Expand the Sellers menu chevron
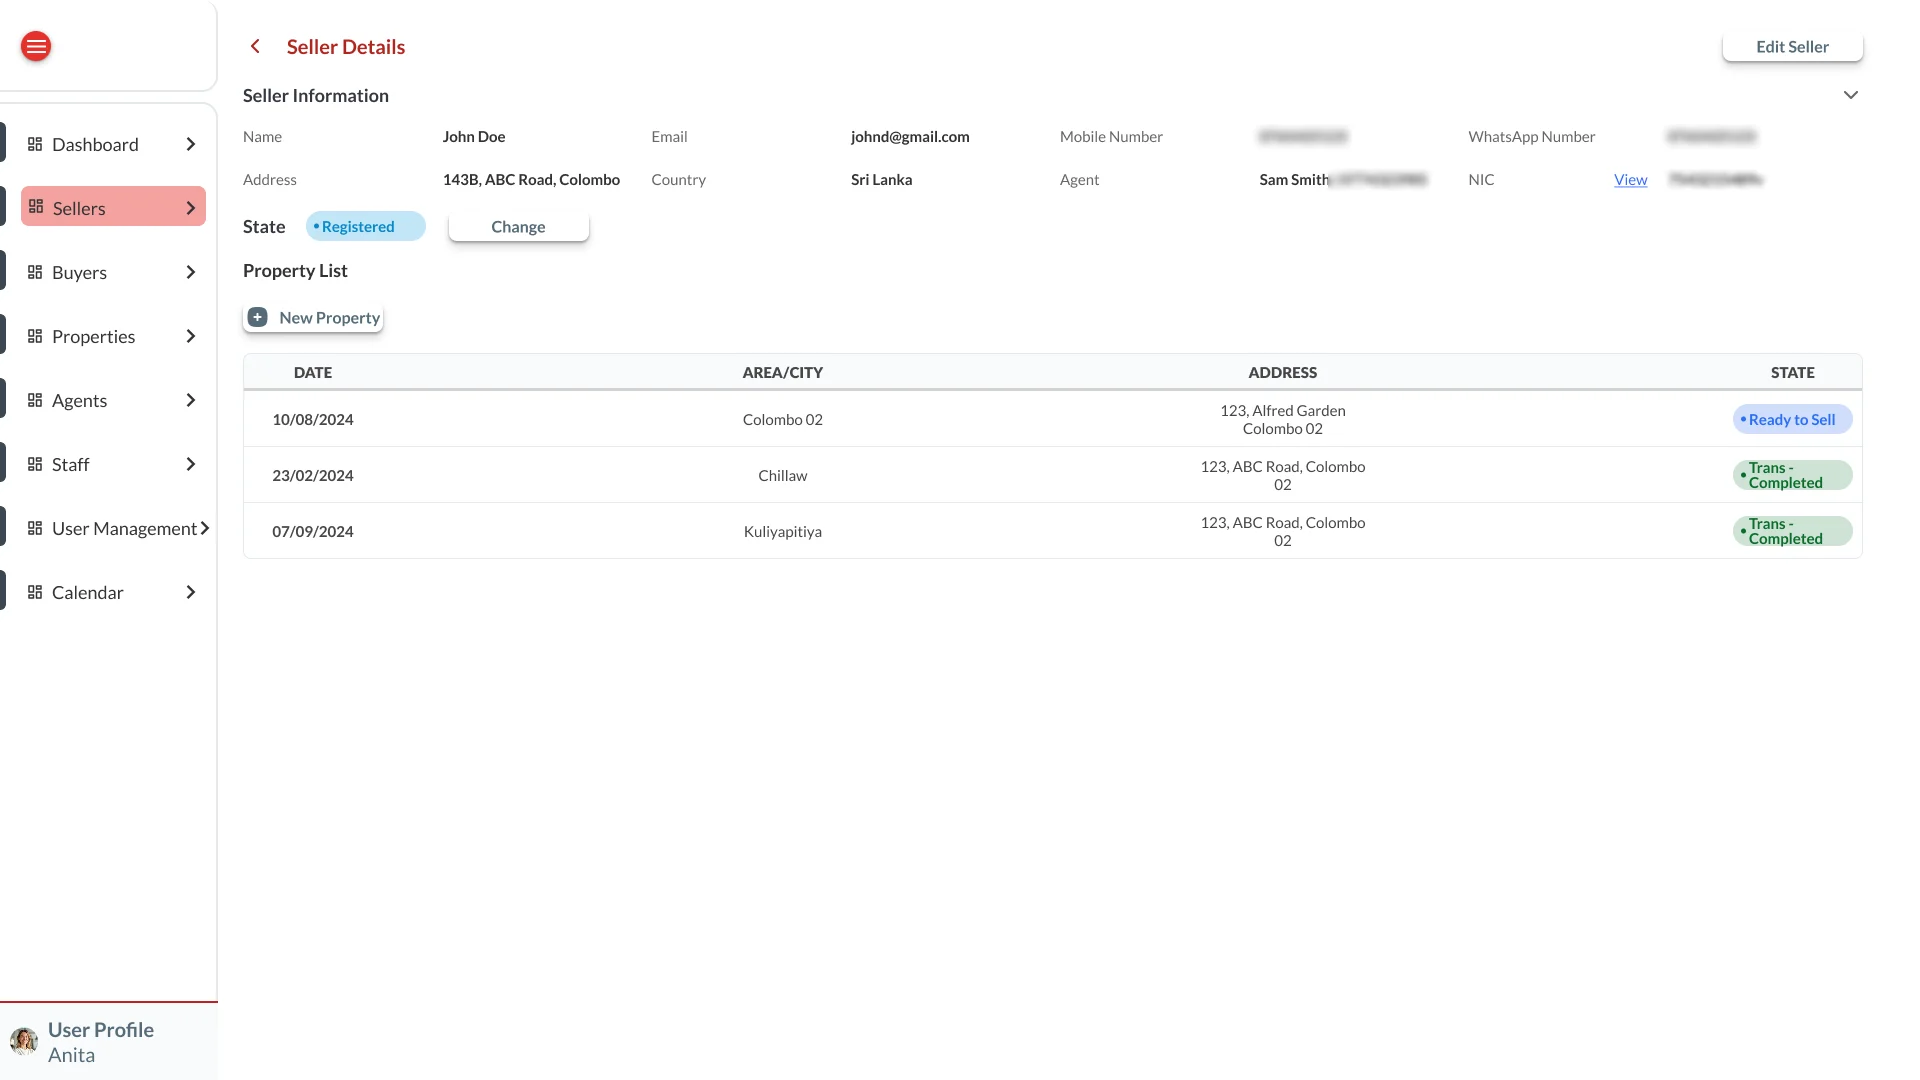The width and height of the screenshot is (1920, 1080). [x=190, y=208]
